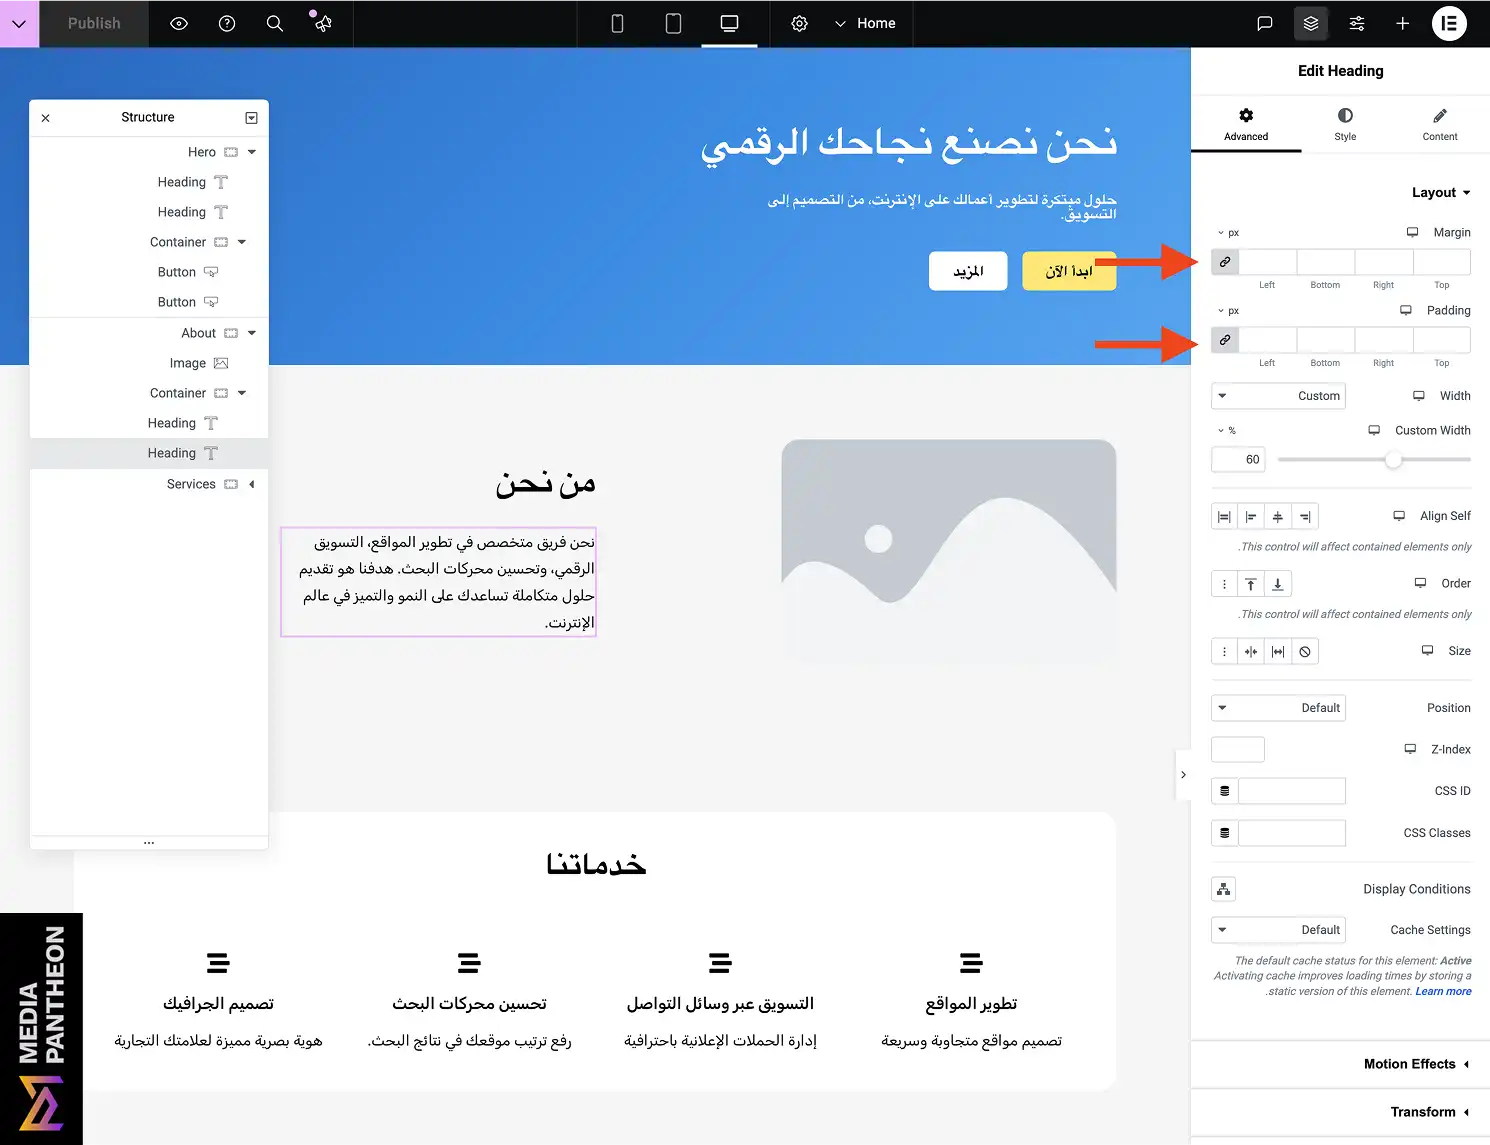Change Custom Width unit percent dropdown

click(1227, 431)
